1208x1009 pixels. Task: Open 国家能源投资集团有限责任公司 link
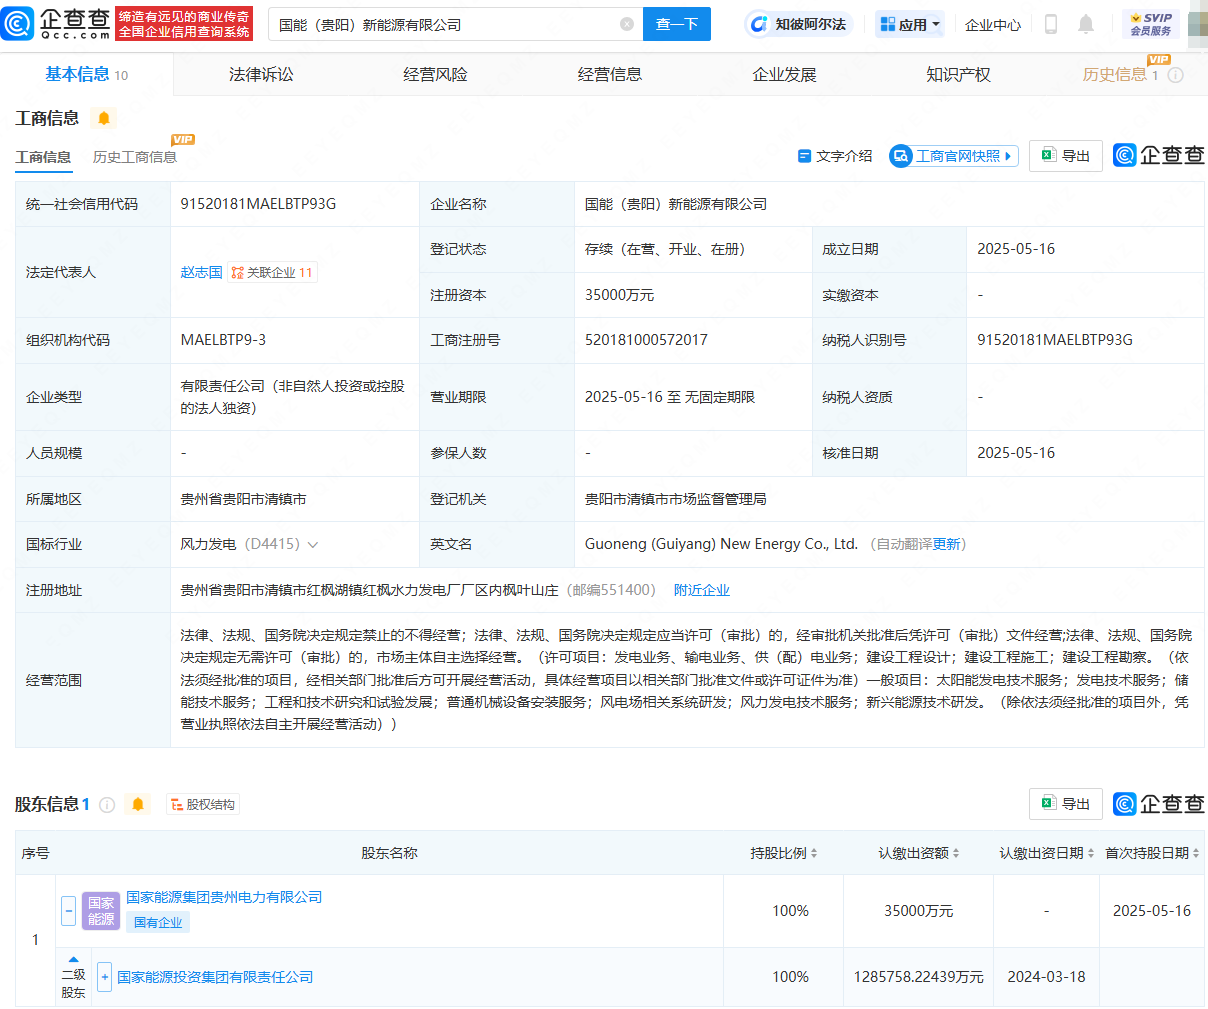coord(215,977)
